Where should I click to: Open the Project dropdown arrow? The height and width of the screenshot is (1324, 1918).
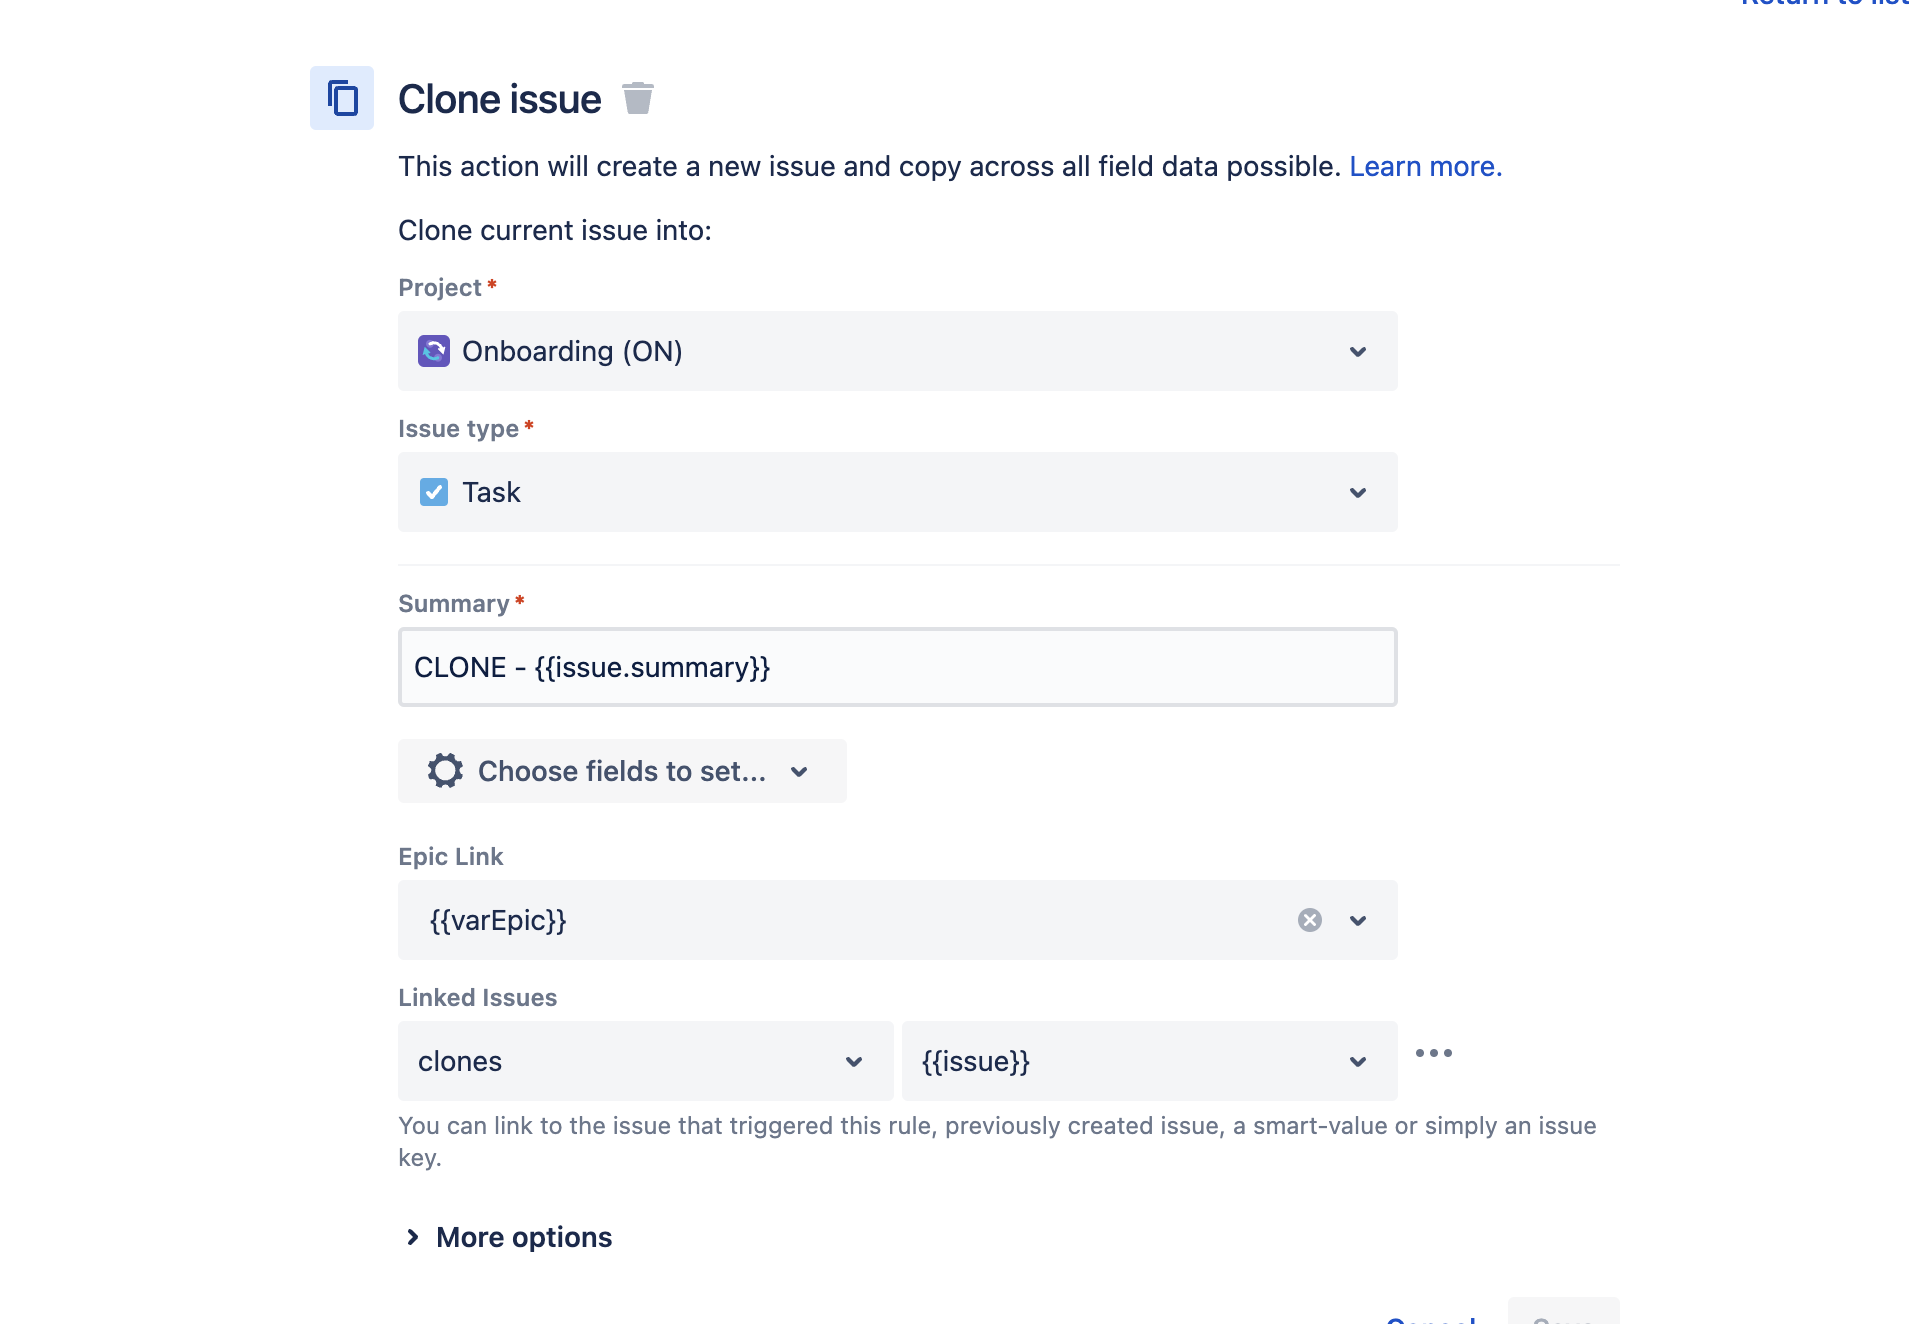pos(1358,352)
